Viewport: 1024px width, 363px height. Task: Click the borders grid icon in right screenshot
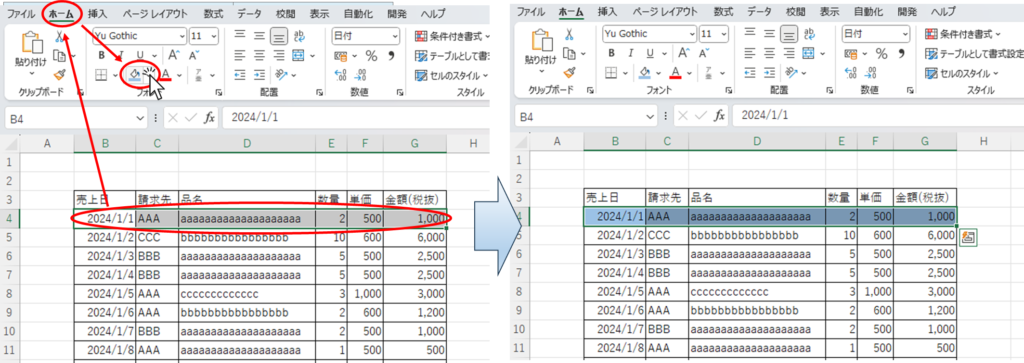[x=611, y=72]
